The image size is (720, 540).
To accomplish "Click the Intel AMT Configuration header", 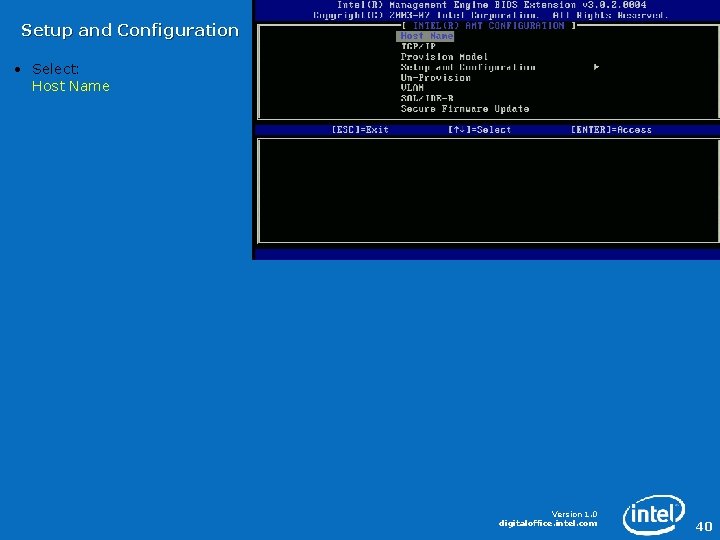I will click(489, 26).
